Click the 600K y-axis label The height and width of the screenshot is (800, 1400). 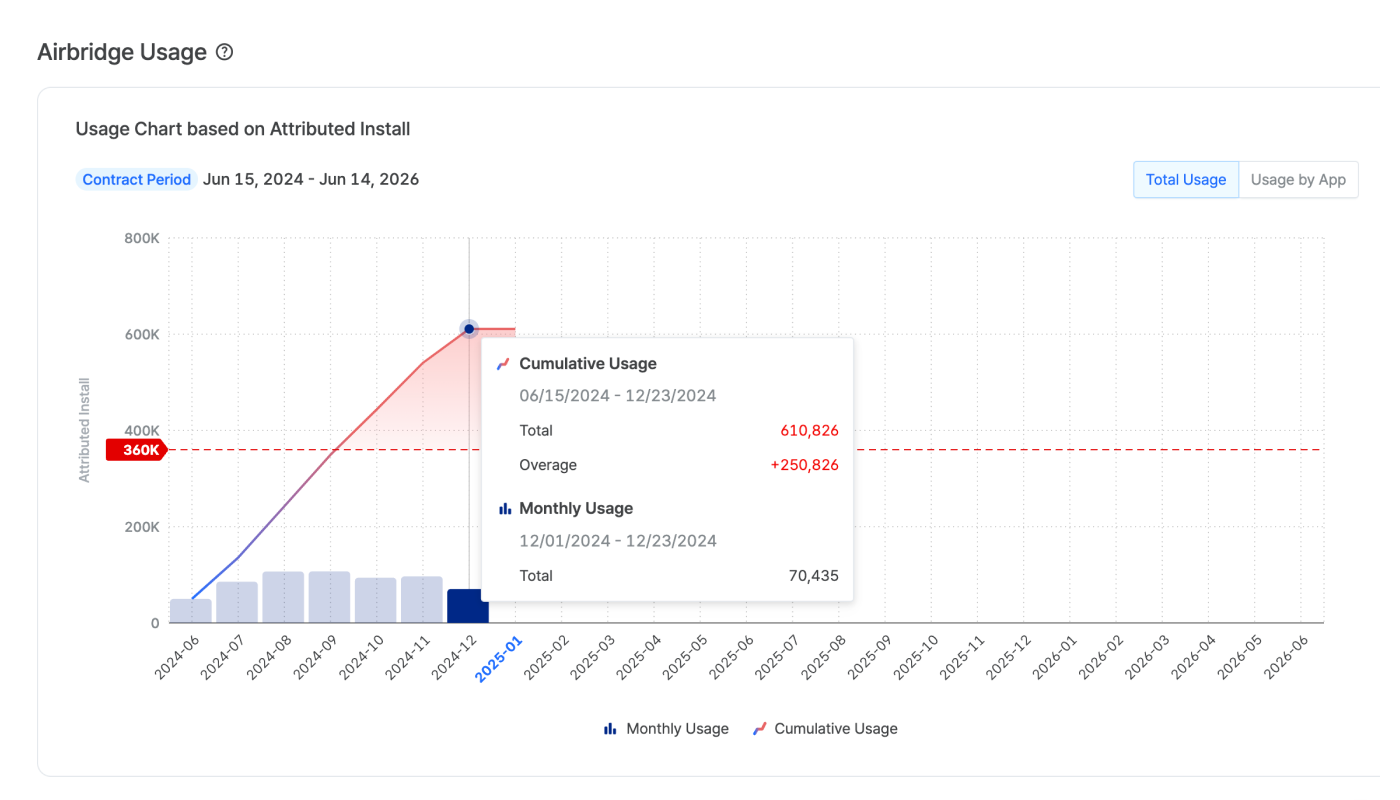(x=141, y=335)
